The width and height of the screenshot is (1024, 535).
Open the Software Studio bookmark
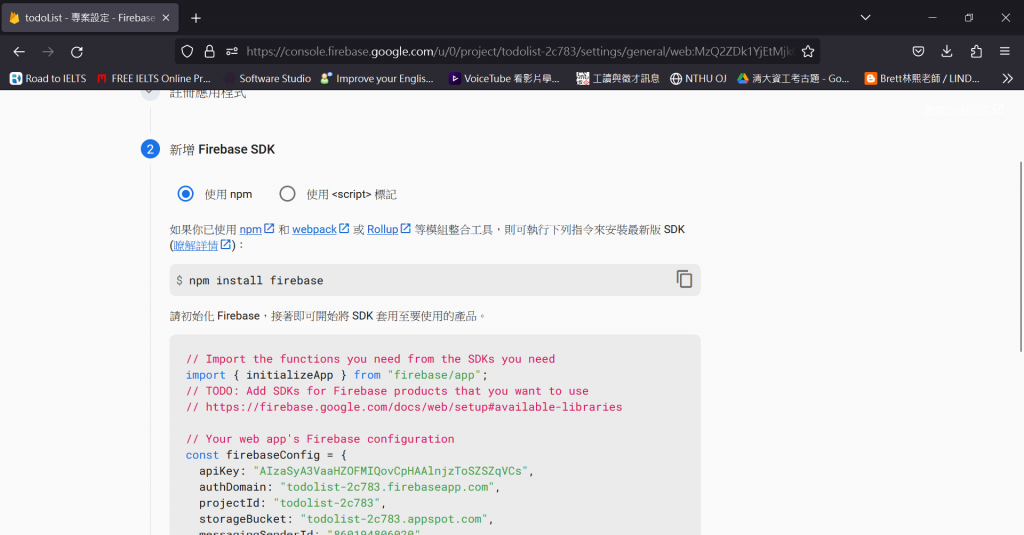coord(267,78)
